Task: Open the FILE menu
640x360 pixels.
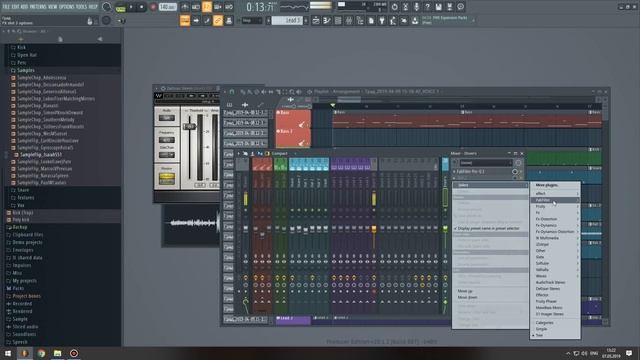Action: click(6, 7)
